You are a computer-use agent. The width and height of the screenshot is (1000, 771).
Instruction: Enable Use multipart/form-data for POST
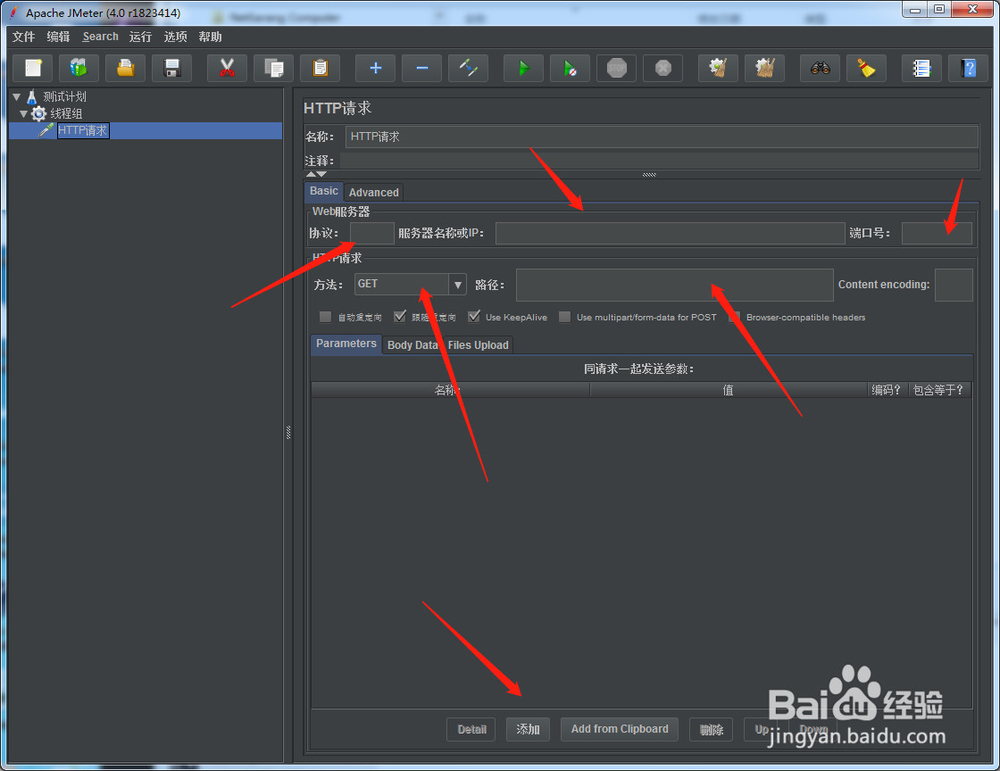[564, 317]
